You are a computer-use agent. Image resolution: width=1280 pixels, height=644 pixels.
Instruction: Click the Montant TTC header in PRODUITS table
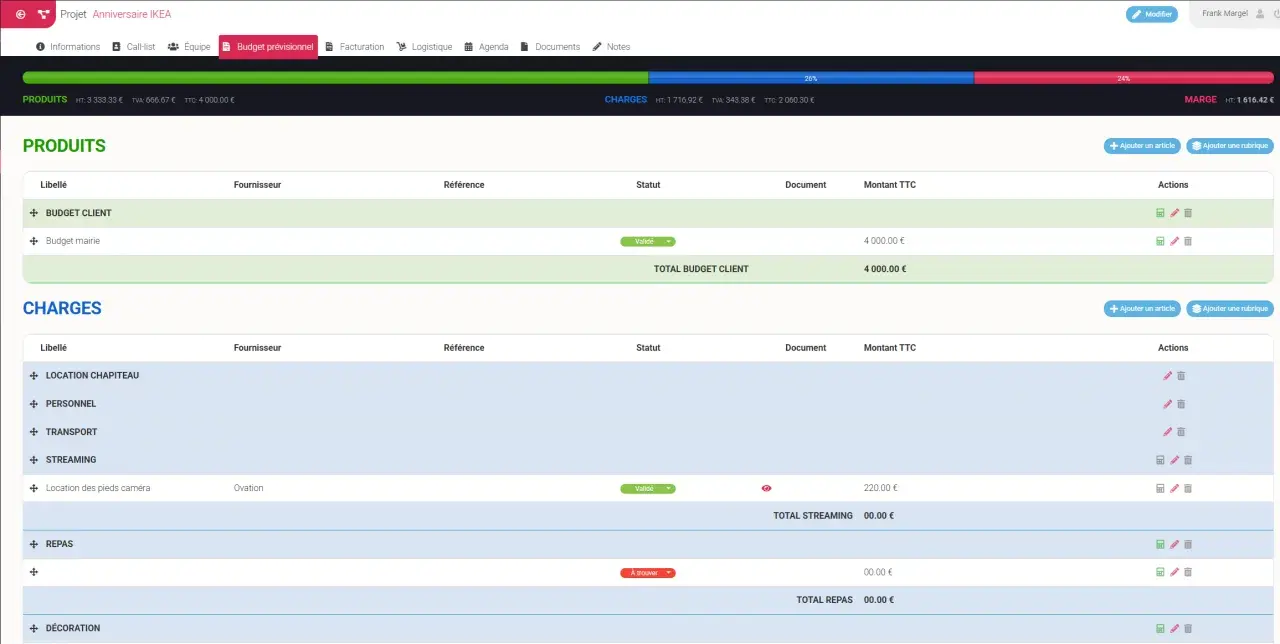[x=890, y=185]
